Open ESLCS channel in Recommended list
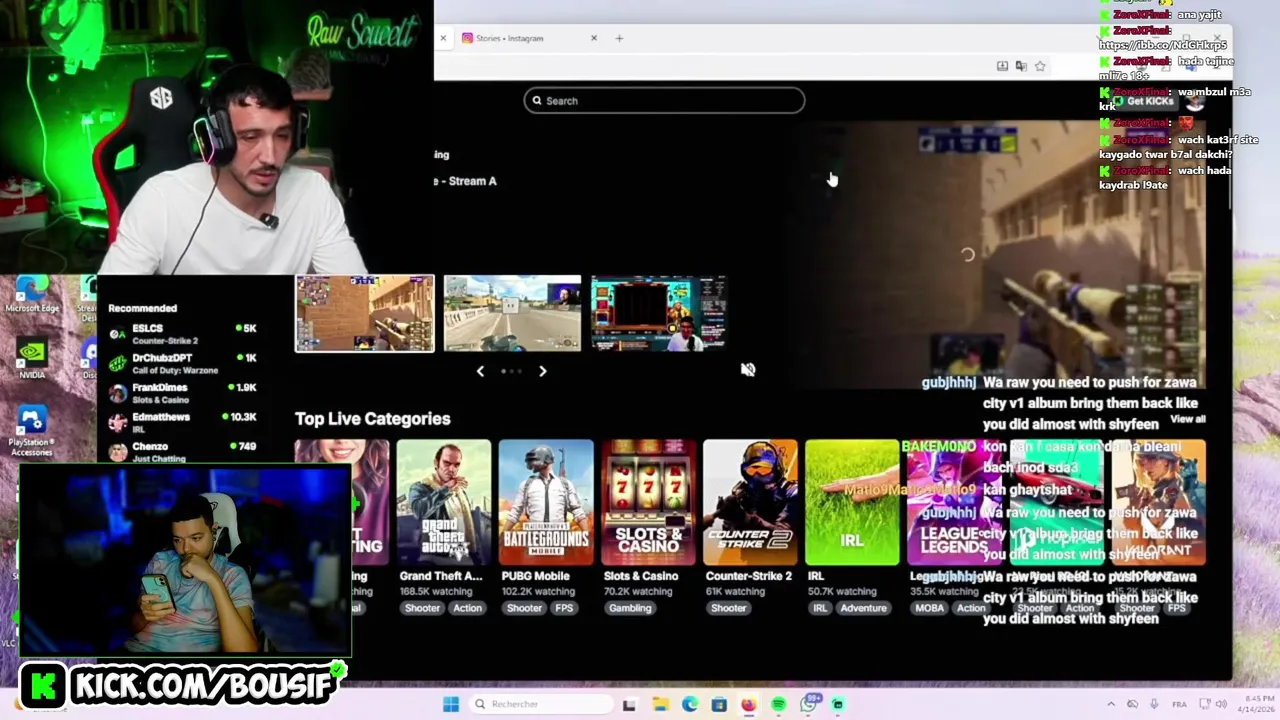This screenshot has width=1280, height=720. coord(182,334)
